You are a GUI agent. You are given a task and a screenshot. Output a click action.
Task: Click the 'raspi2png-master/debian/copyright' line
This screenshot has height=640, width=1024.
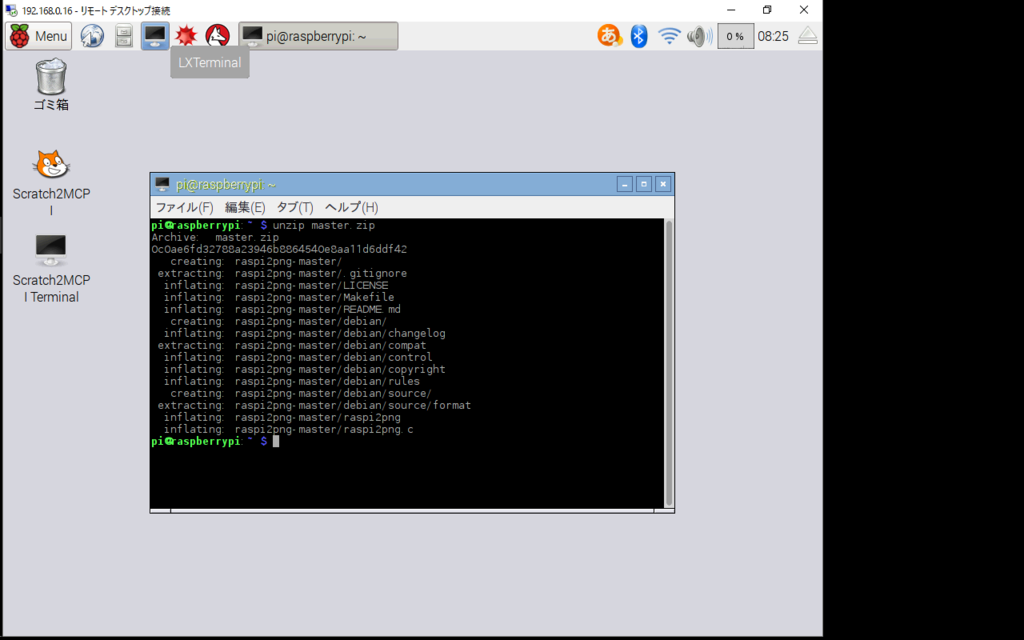[x=340, y=369]
